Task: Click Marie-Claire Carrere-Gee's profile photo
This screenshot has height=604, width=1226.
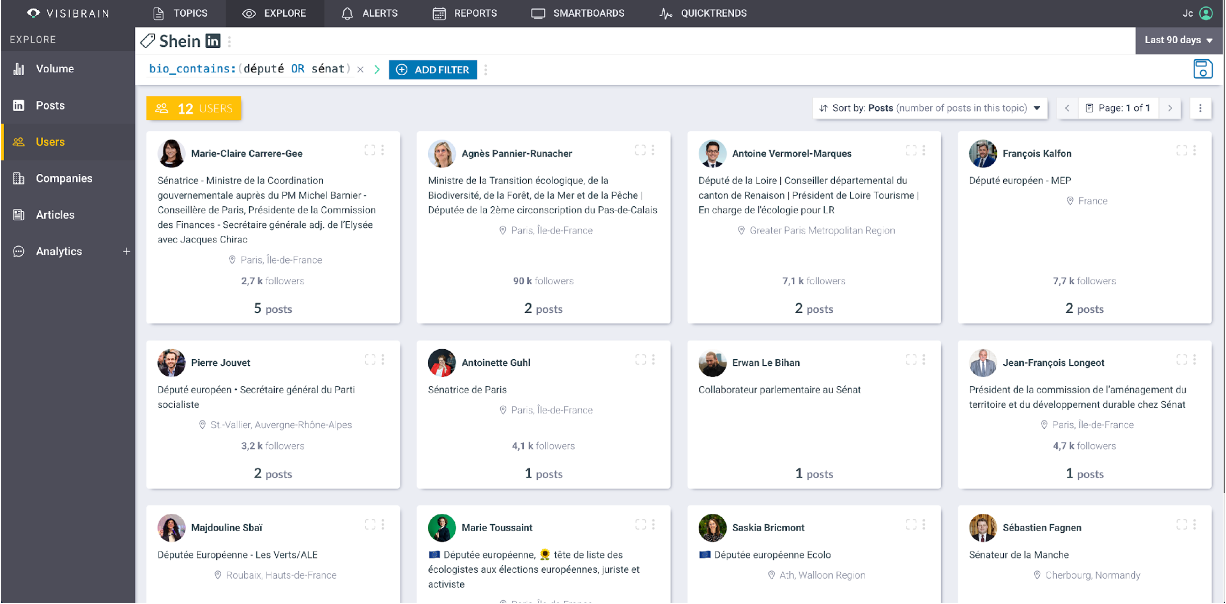Action: pos(171,153)
